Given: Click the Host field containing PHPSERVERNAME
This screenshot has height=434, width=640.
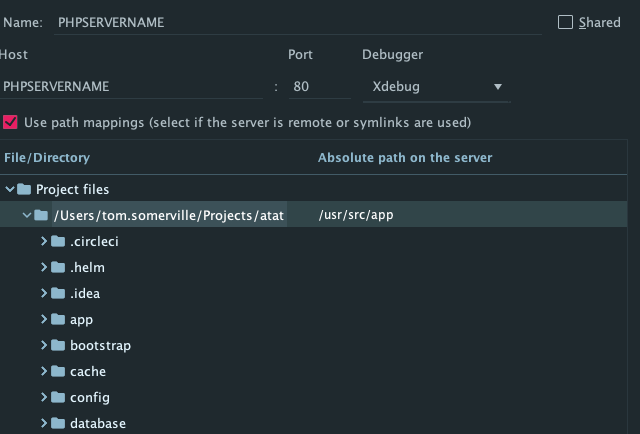Looking at the screenshot, I should 131,87.
